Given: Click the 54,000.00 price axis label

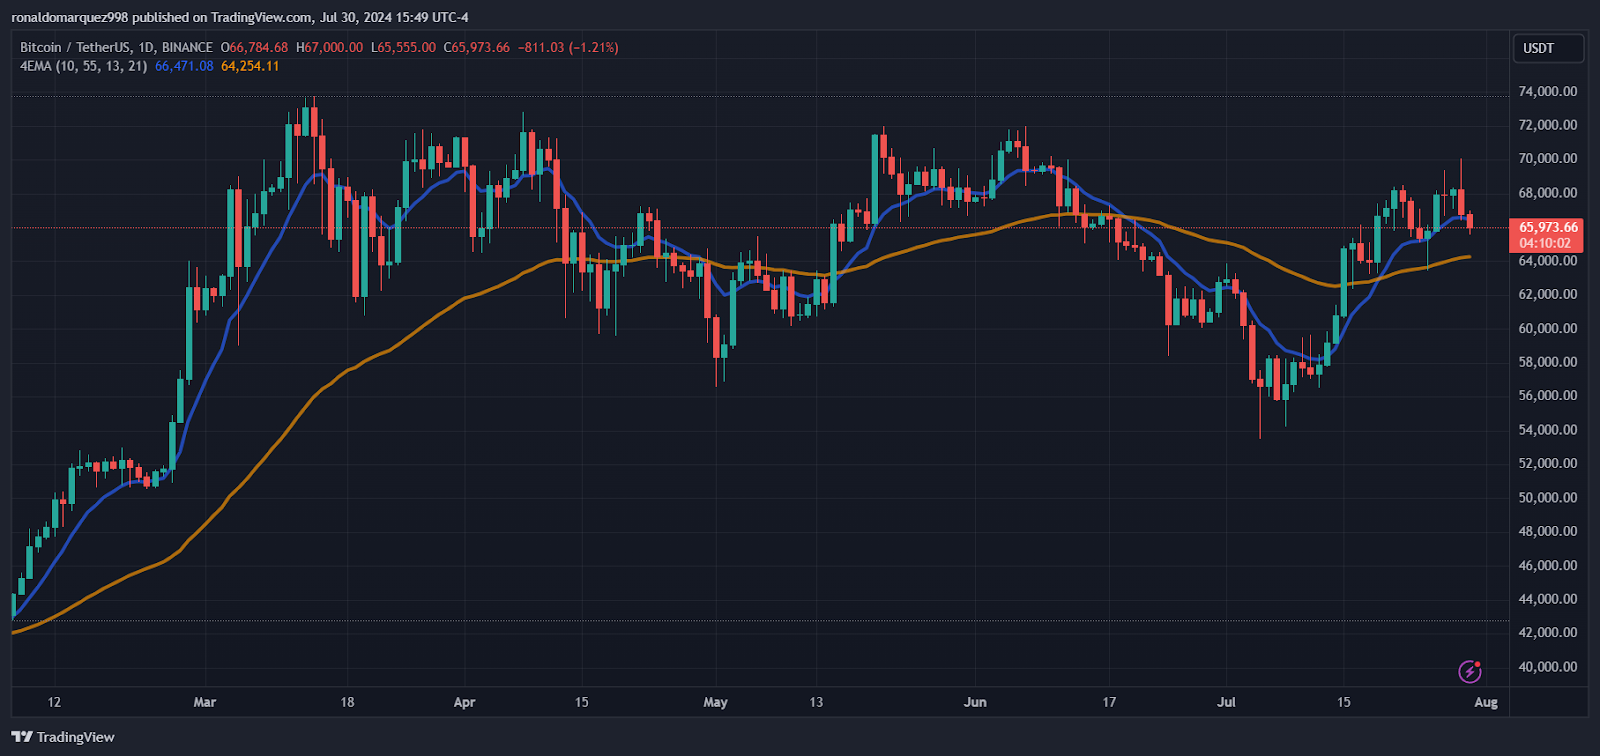Looking at the screenshot, I should click(x=1547, y=430).
